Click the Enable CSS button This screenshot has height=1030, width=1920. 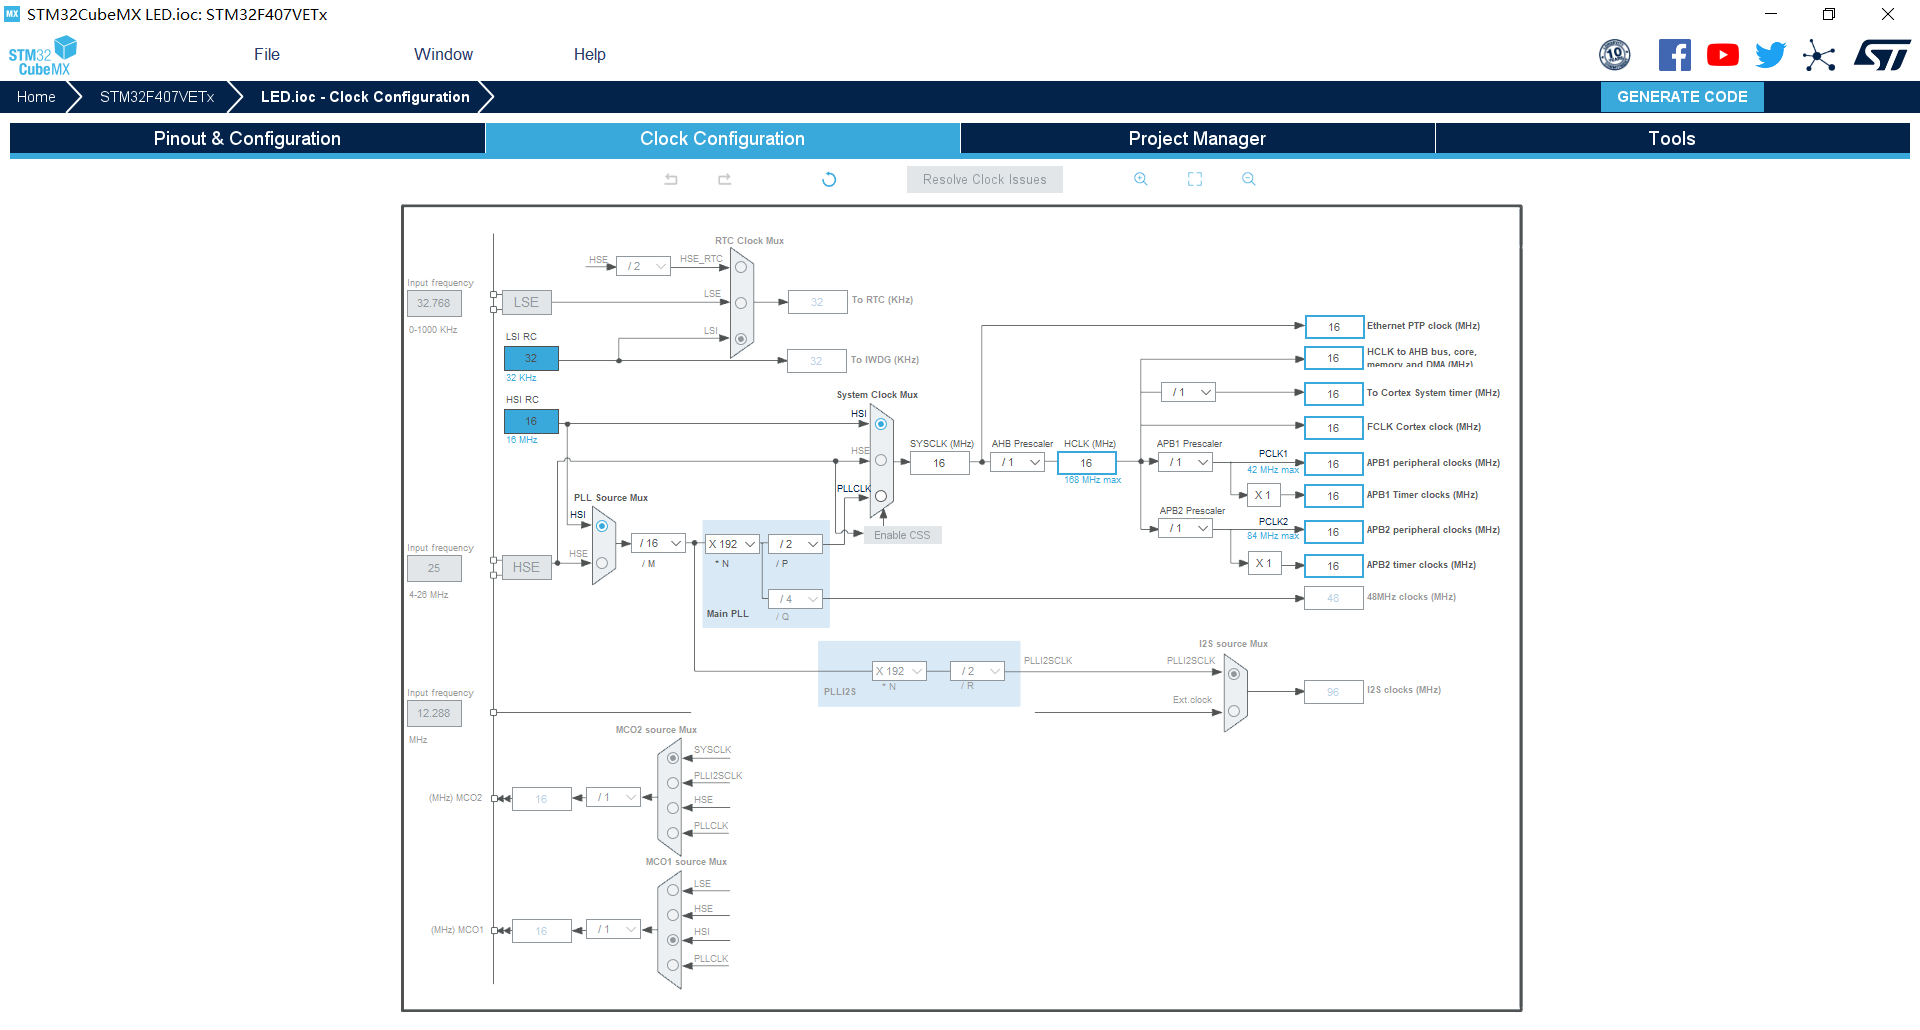pyautogui.click(x=902, y=535)
